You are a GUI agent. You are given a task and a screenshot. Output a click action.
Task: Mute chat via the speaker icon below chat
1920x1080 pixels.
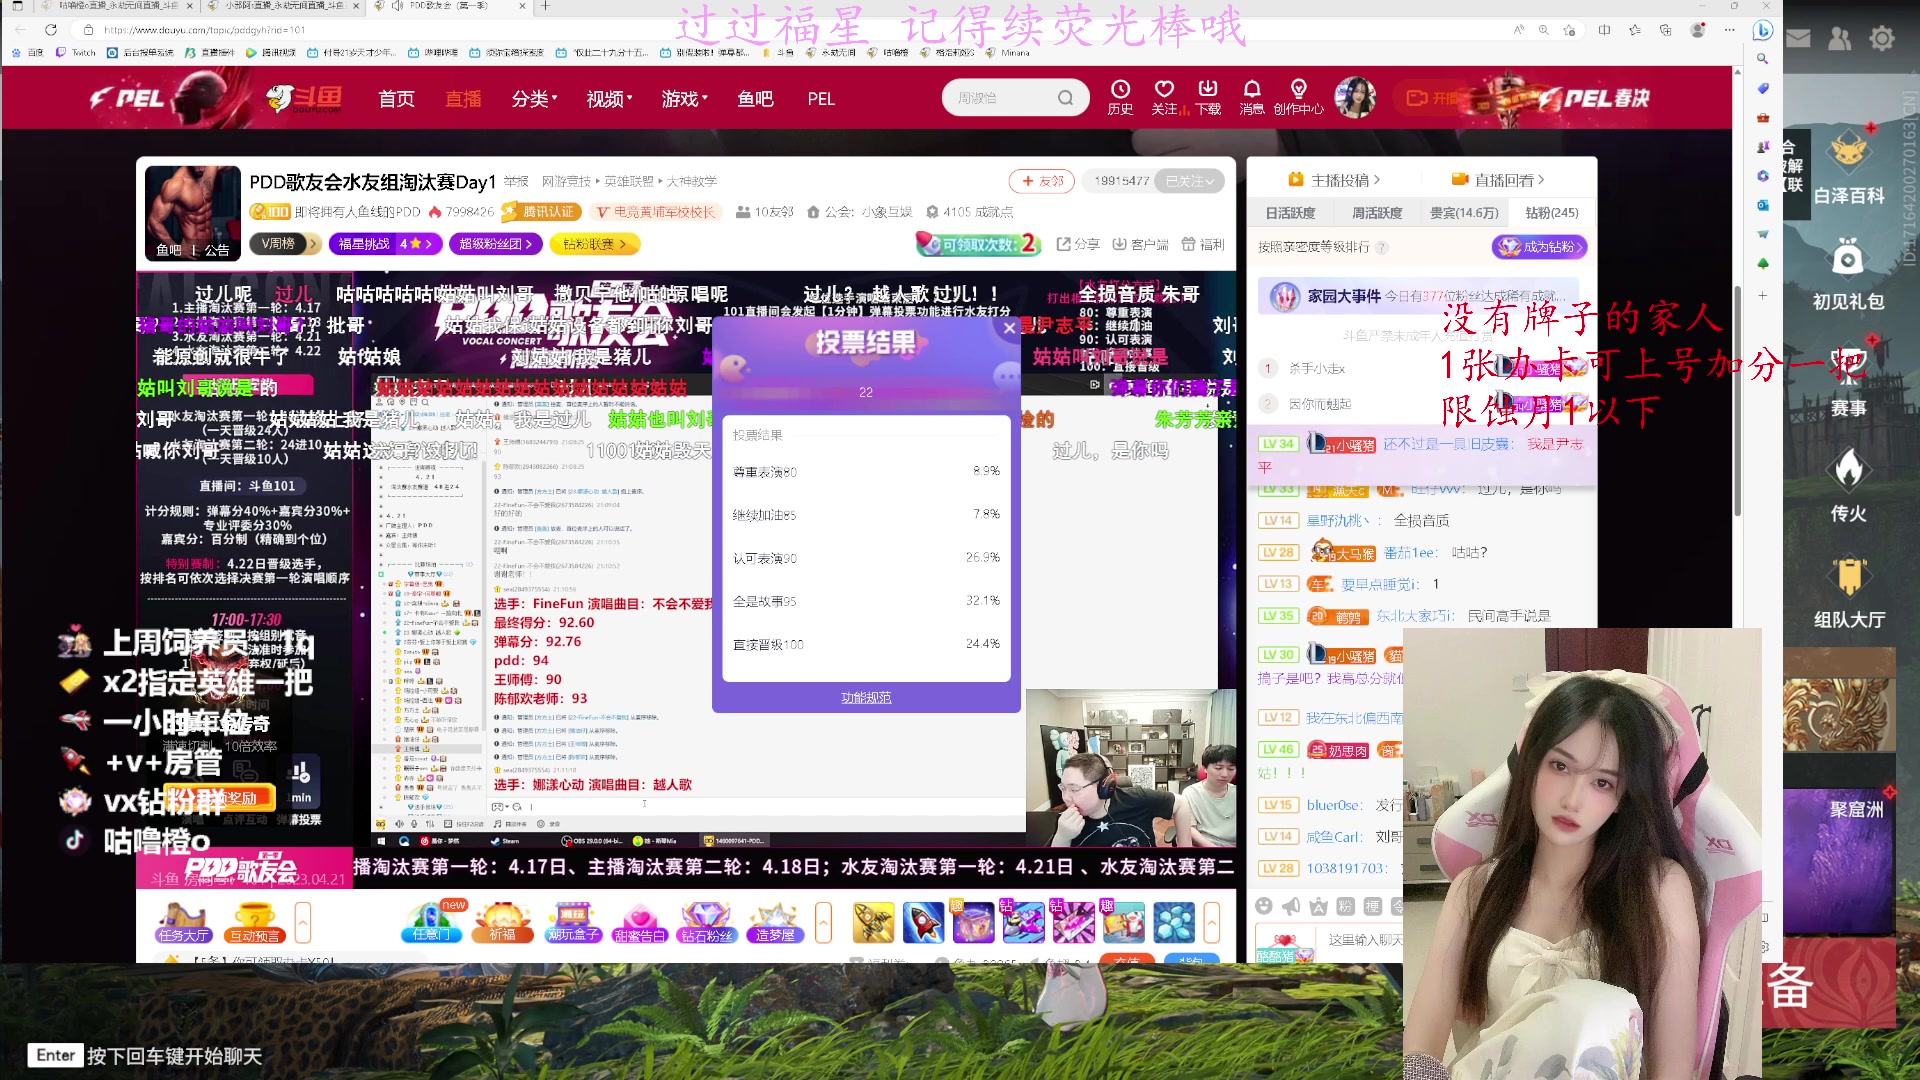point(1291,905)
